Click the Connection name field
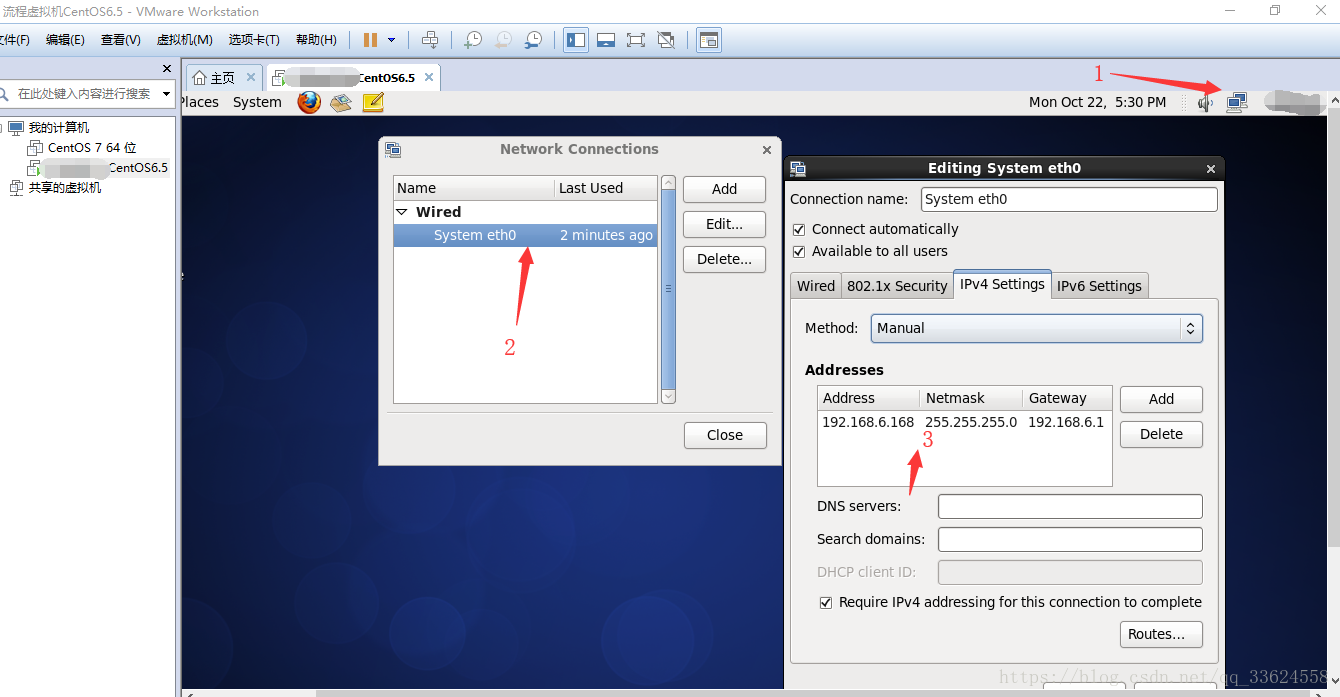1340x697 pixels. [x=1069, y=199]
